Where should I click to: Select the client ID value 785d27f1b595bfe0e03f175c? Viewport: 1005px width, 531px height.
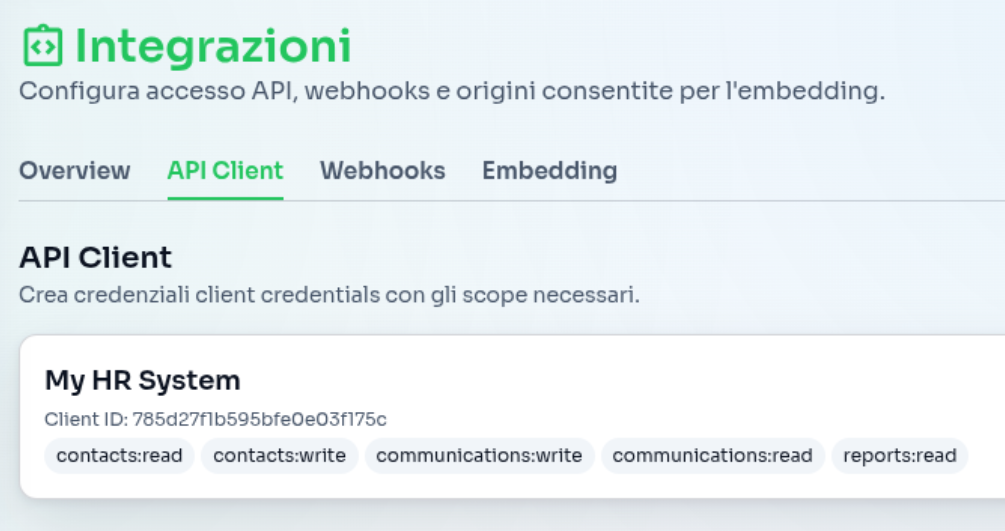click(259, 419)
